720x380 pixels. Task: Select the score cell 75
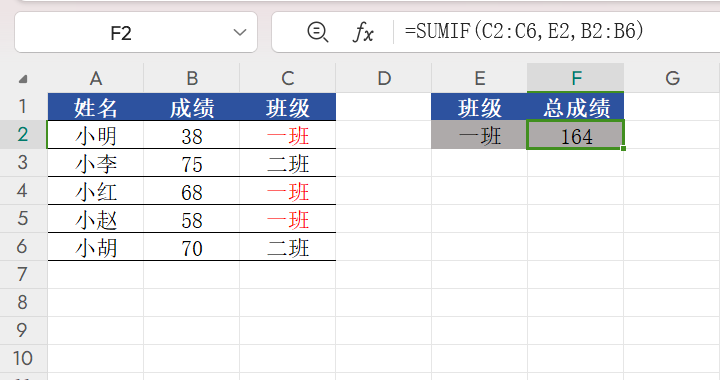click(x=191, y=163)
